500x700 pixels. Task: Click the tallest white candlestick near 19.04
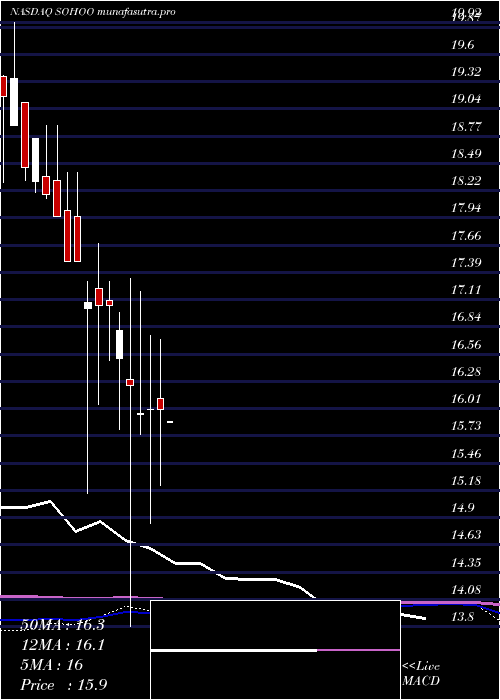click(x=14, y=102)
